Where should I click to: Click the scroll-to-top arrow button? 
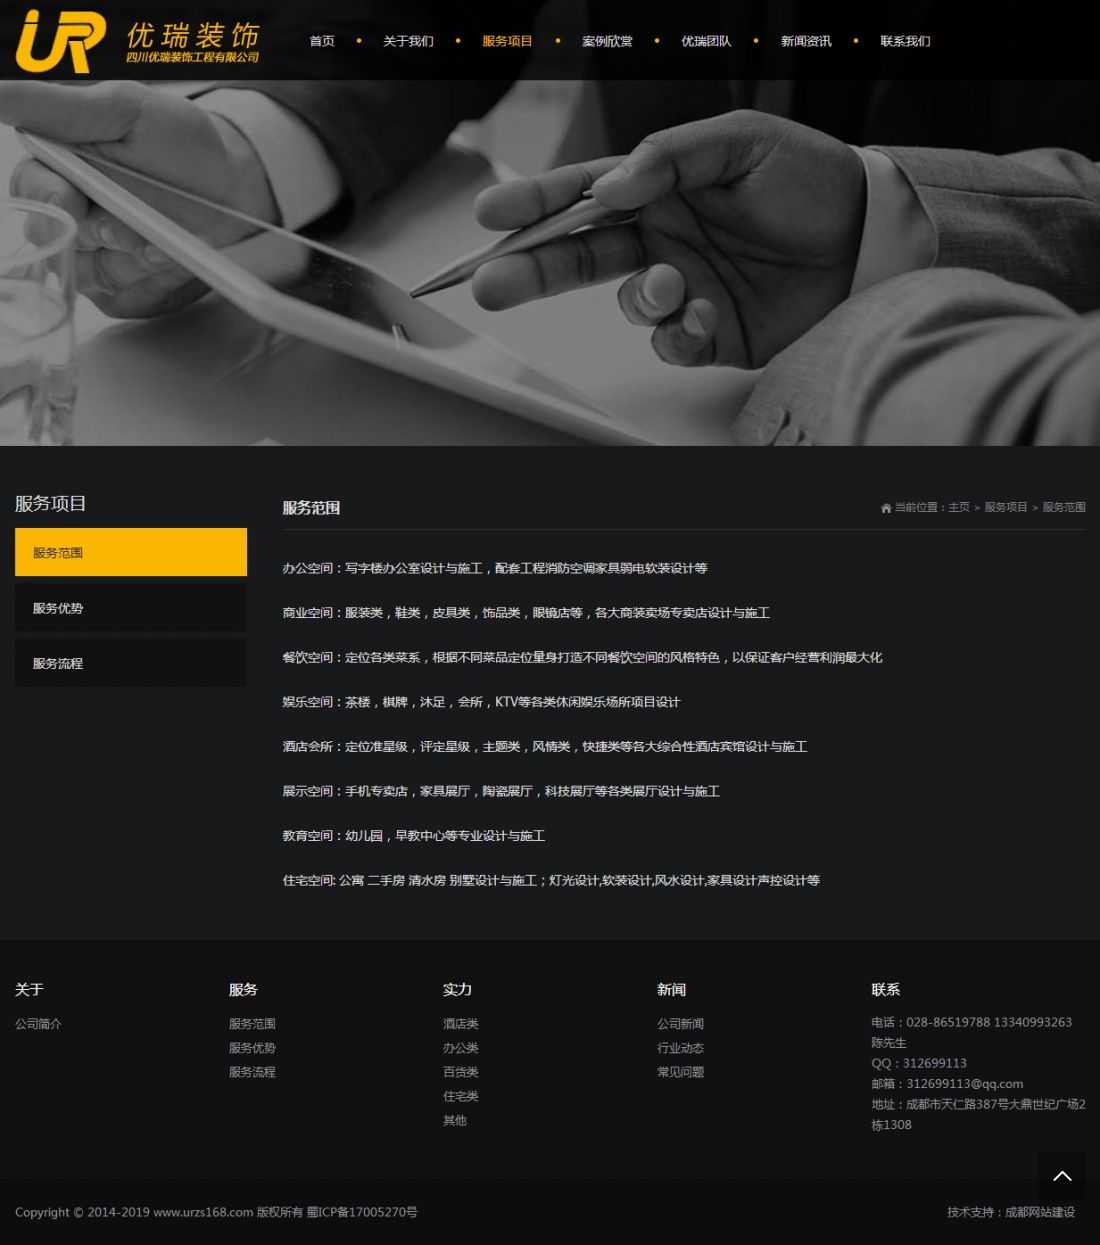point(1062,1176)
